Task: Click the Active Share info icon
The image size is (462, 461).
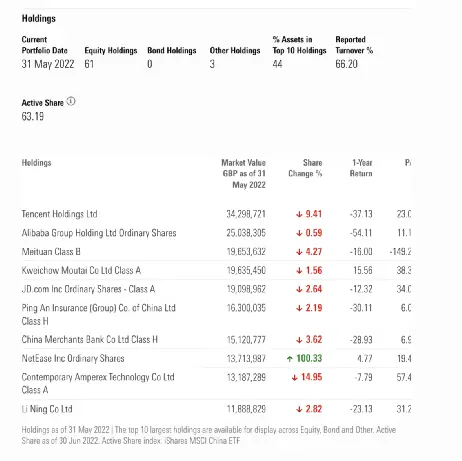Action: [71, 101]
